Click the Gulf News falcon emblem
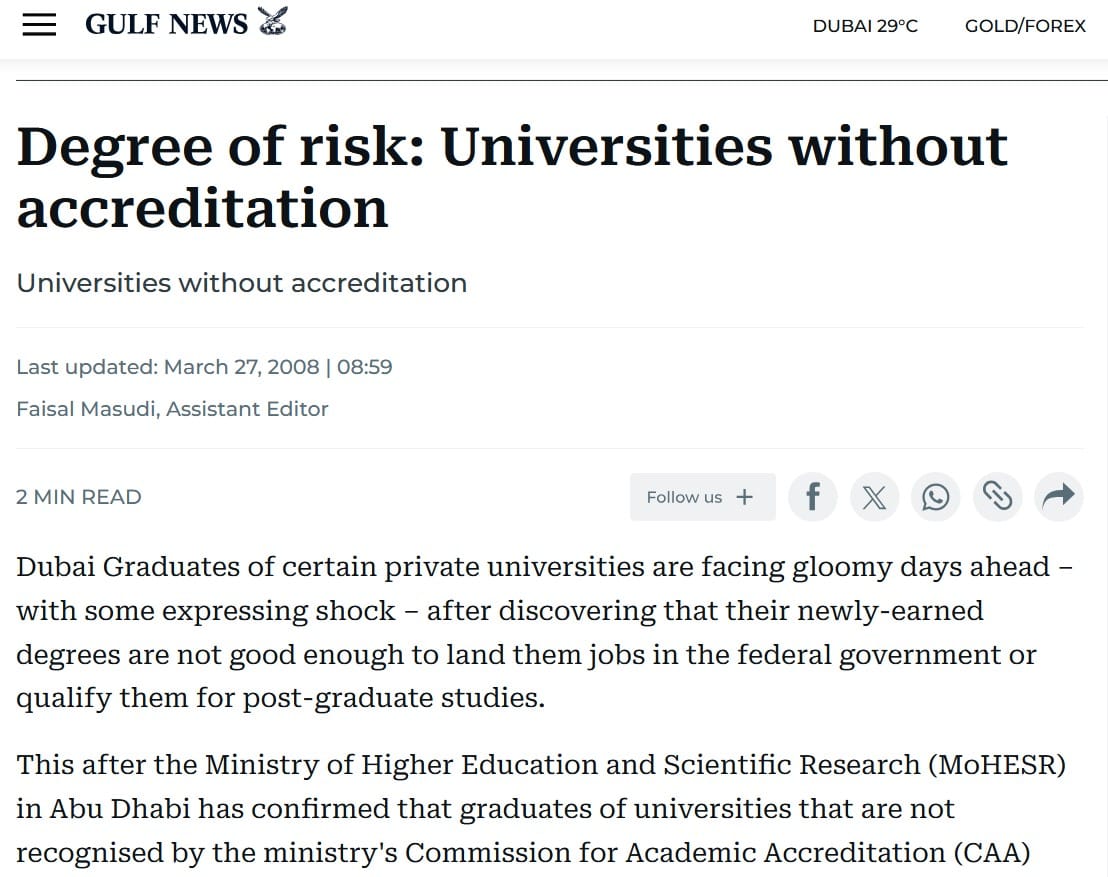The image size is (1108, 877). [272, 22]
